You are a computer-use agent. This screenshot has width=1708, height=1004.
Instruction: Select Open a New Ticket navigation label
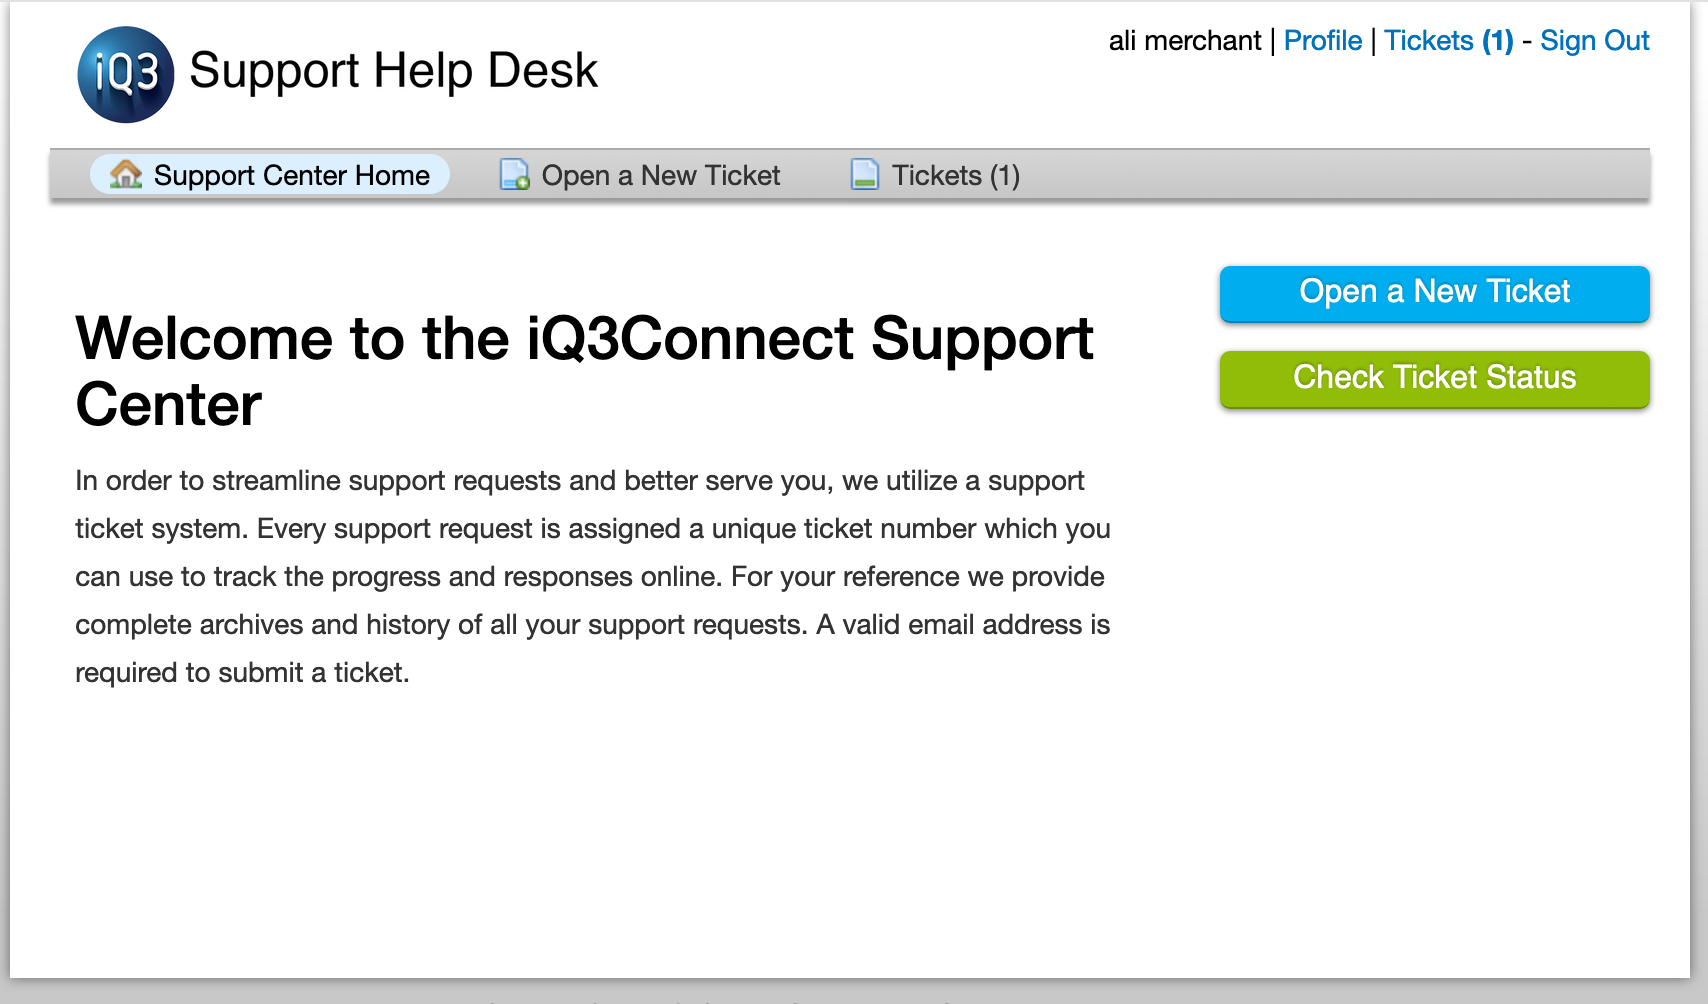(660, 176)
